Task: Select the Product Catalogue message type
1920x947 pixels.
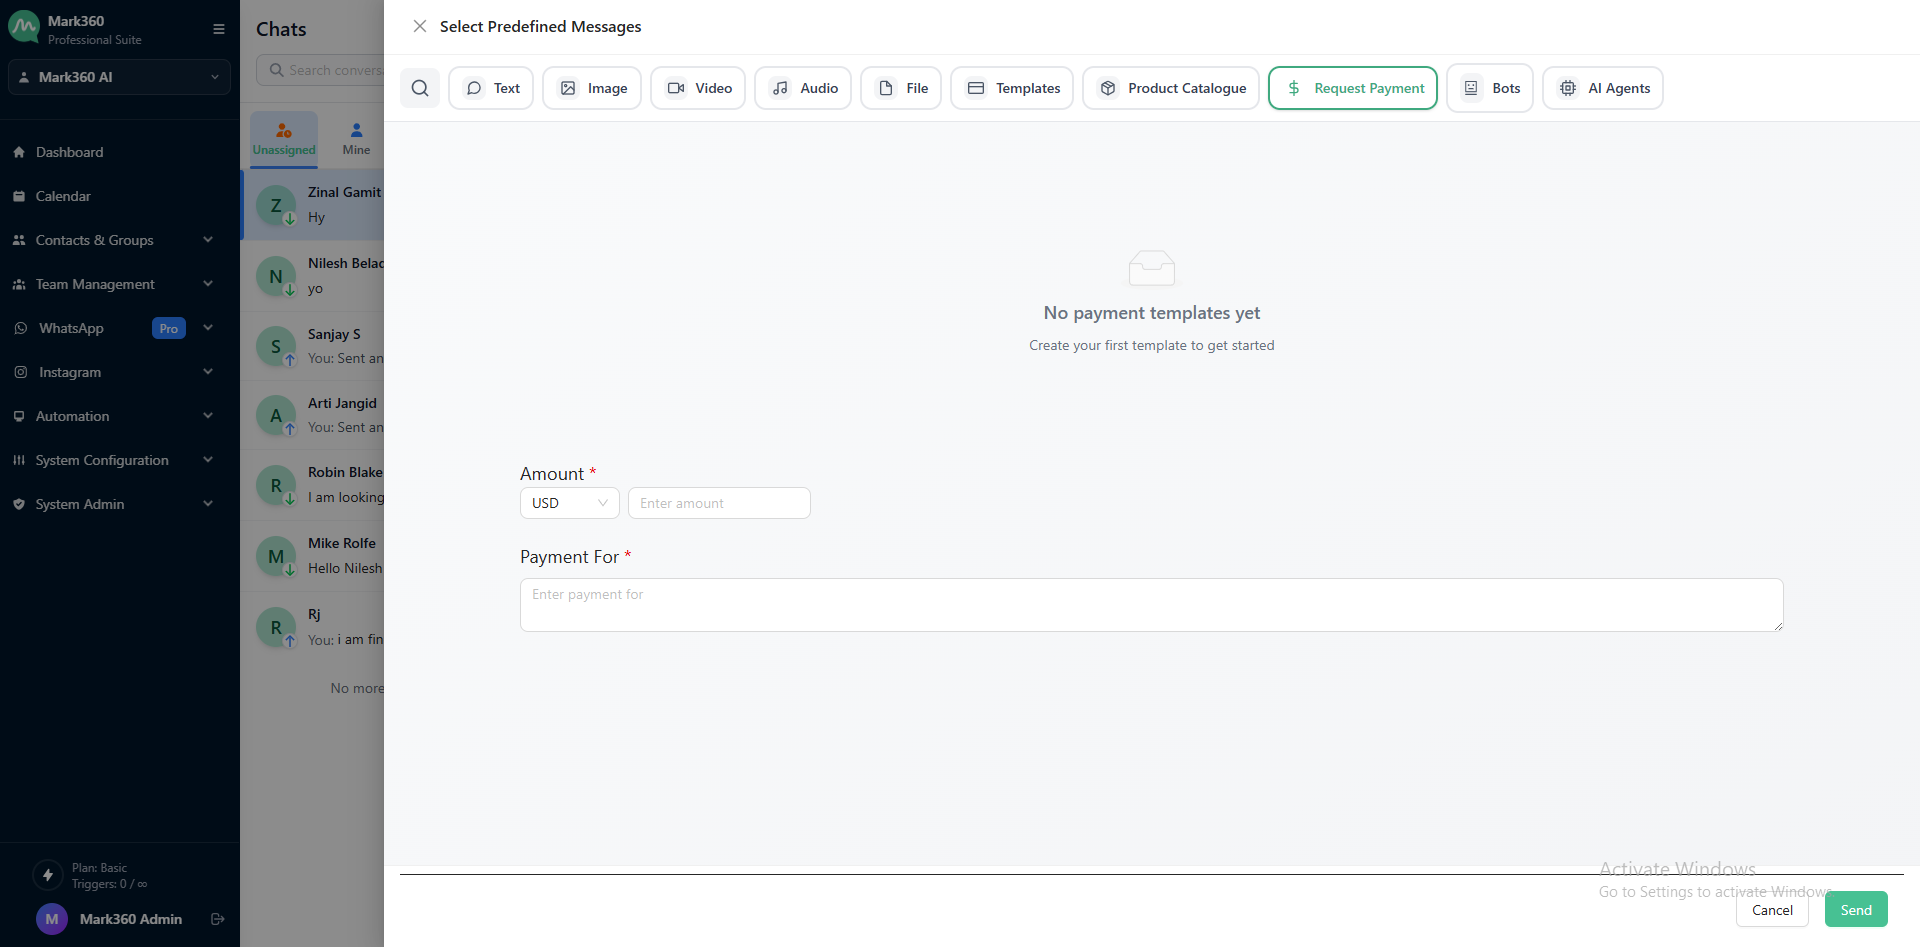Action: point(1171,88)
